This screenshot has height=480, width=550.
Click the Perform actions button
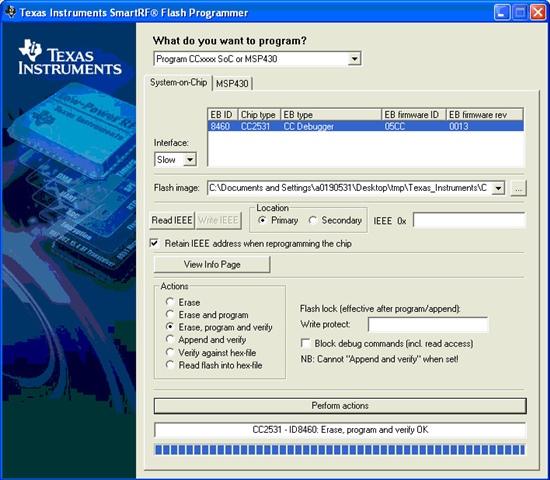(340, 406)
